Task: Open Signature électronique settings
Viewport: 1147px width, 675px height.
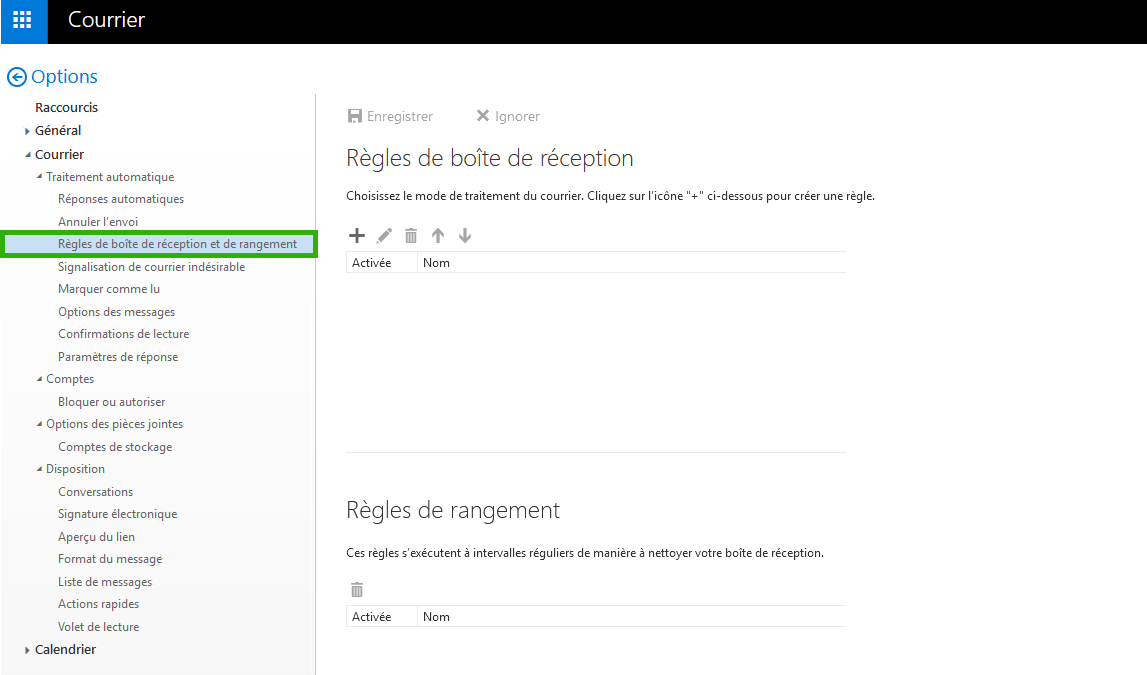Action: point(117,514)
